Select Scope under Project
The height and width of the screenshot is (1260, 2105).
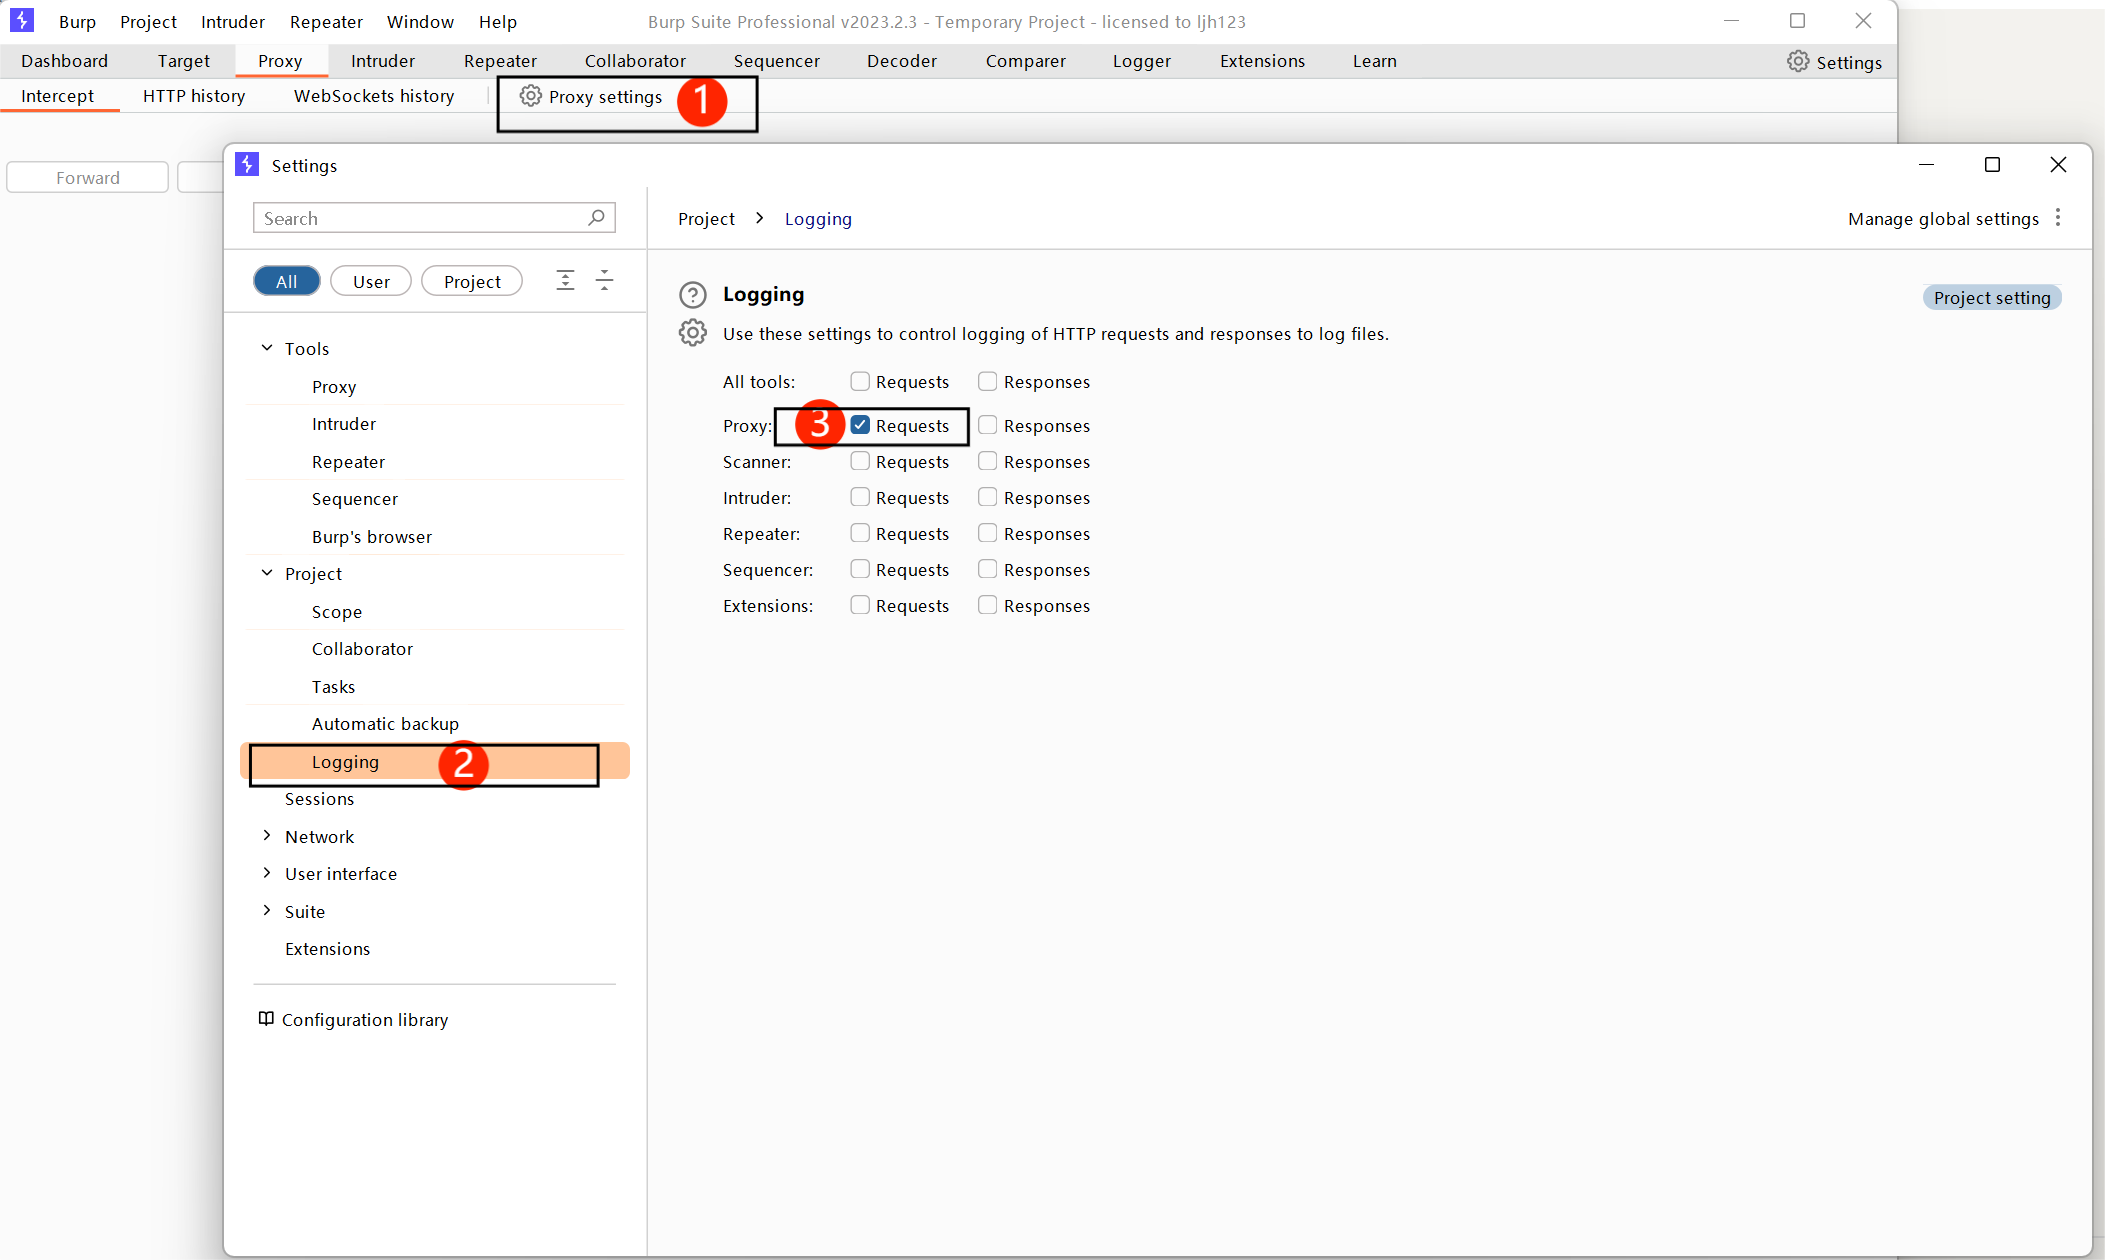(337, 611)
